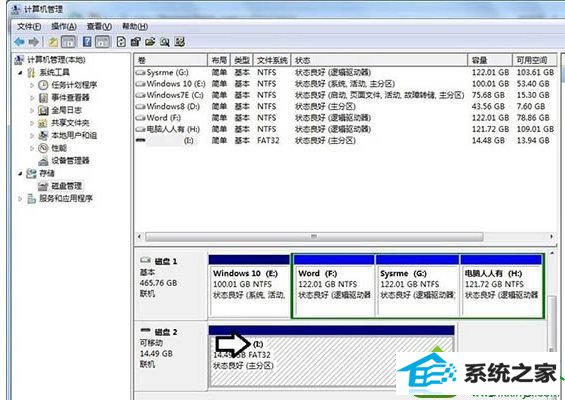Viewport: 565px width, 400px height.
Task: Sort by Capacity (容量) column header
Action: pos(490,60)
